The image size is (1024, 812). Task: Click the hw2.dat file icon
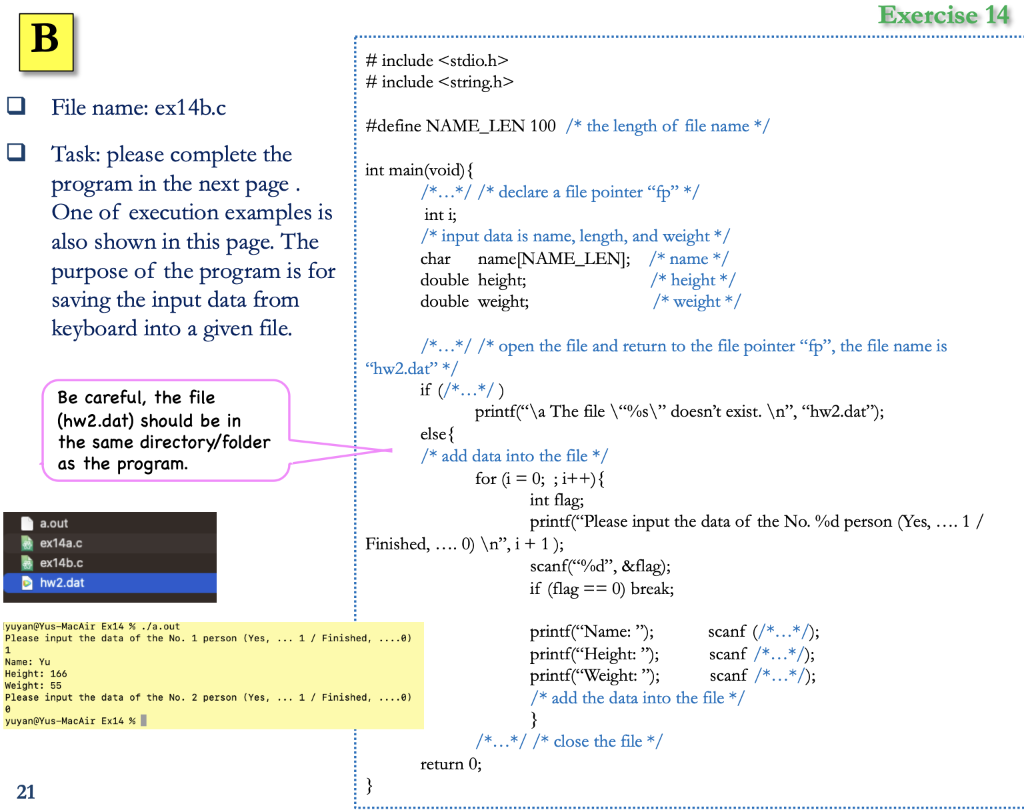pyautogui.click(x=27, y=583)
